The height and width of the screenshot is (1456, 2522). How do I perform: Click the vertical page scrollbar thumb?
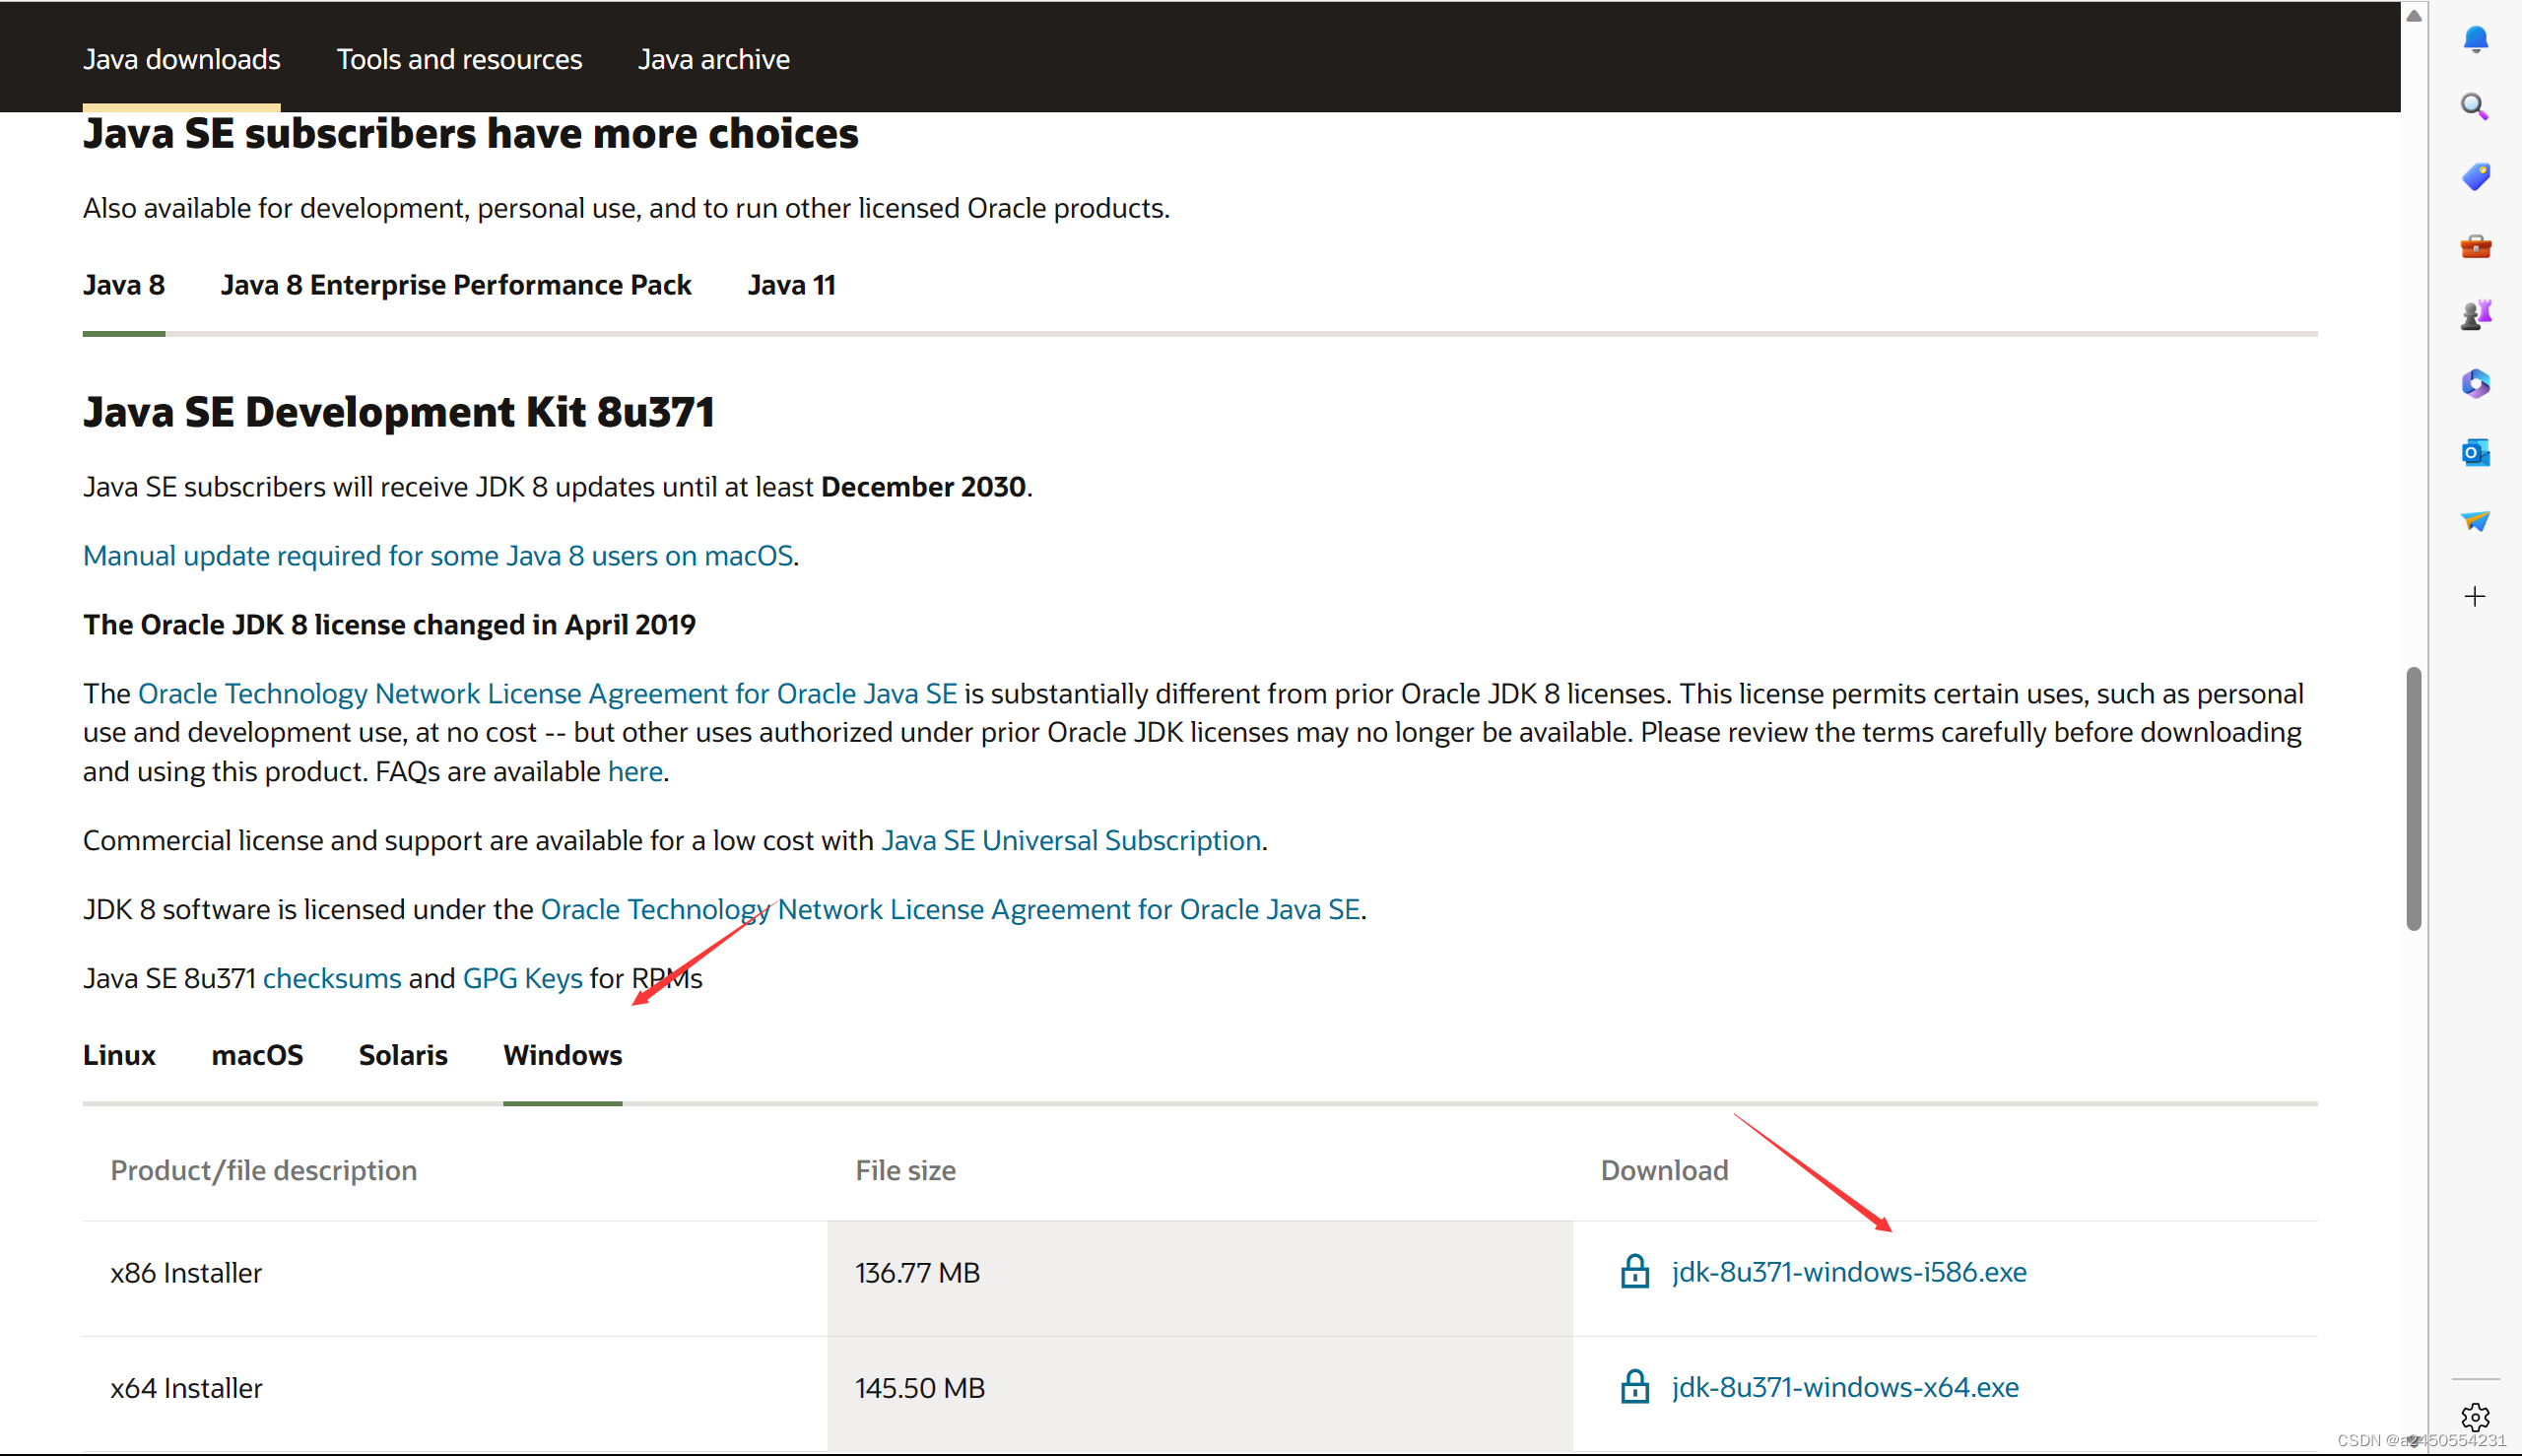point(2413,798)
